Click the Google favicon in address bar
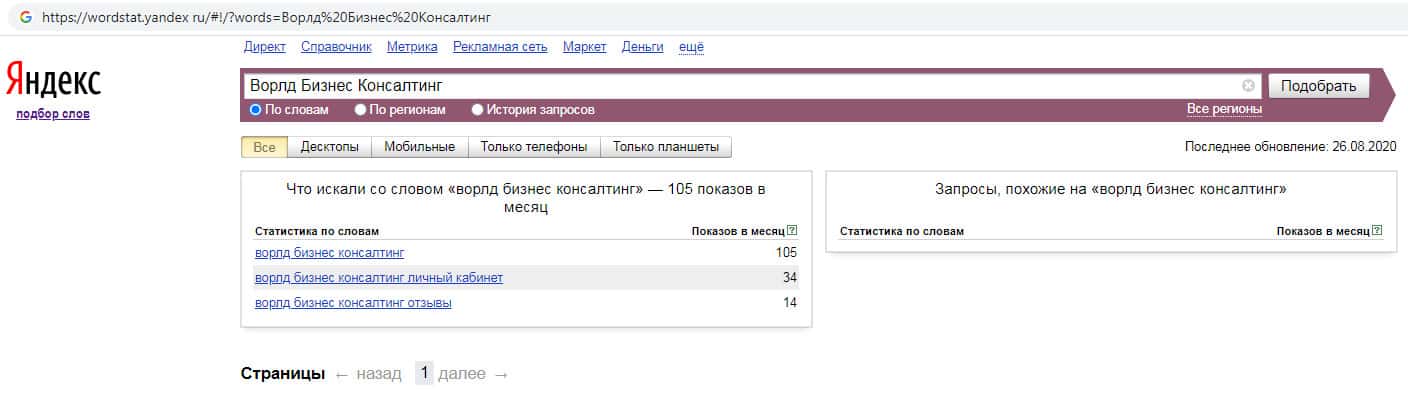Viewport: 1408px width, 416px height. [26, 18]
